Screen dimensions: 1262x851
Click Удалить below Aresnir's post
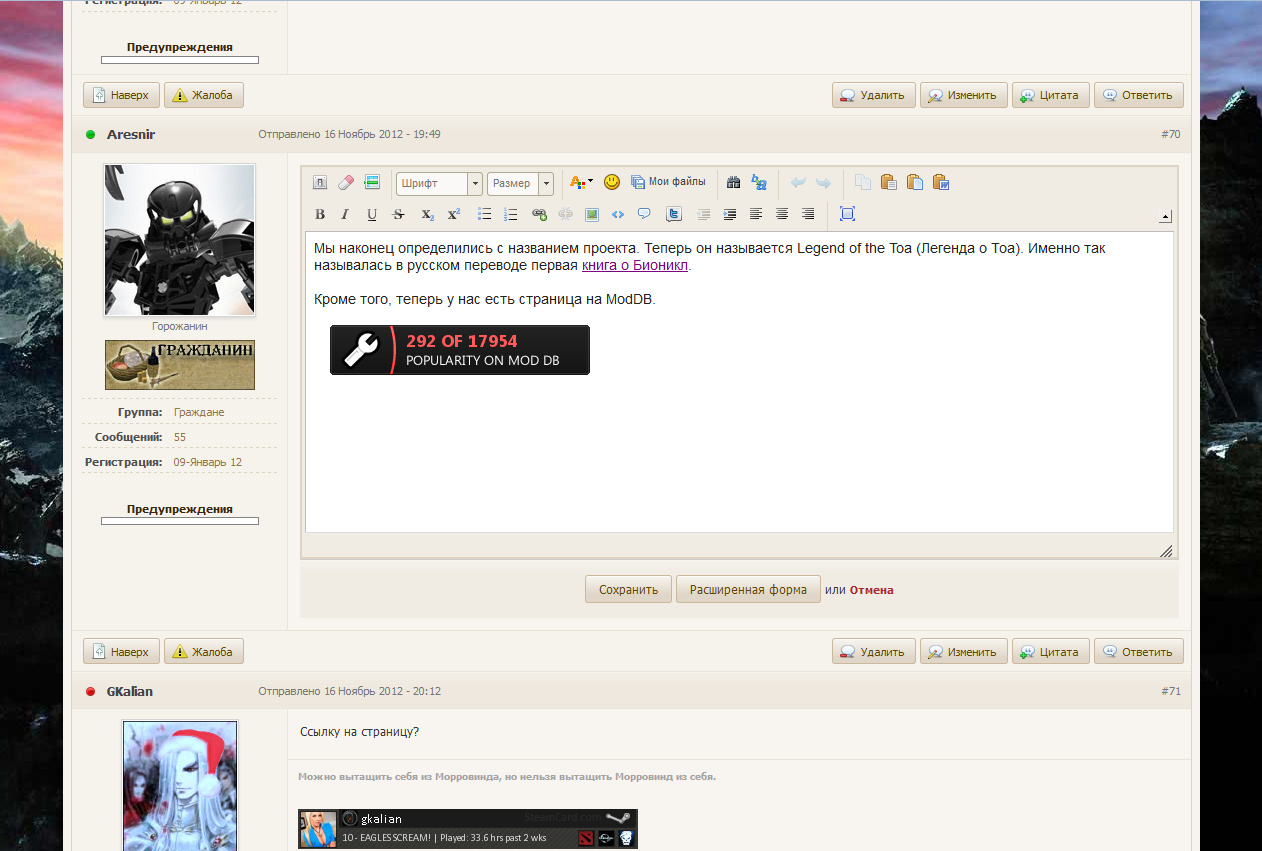pos(873,652)
